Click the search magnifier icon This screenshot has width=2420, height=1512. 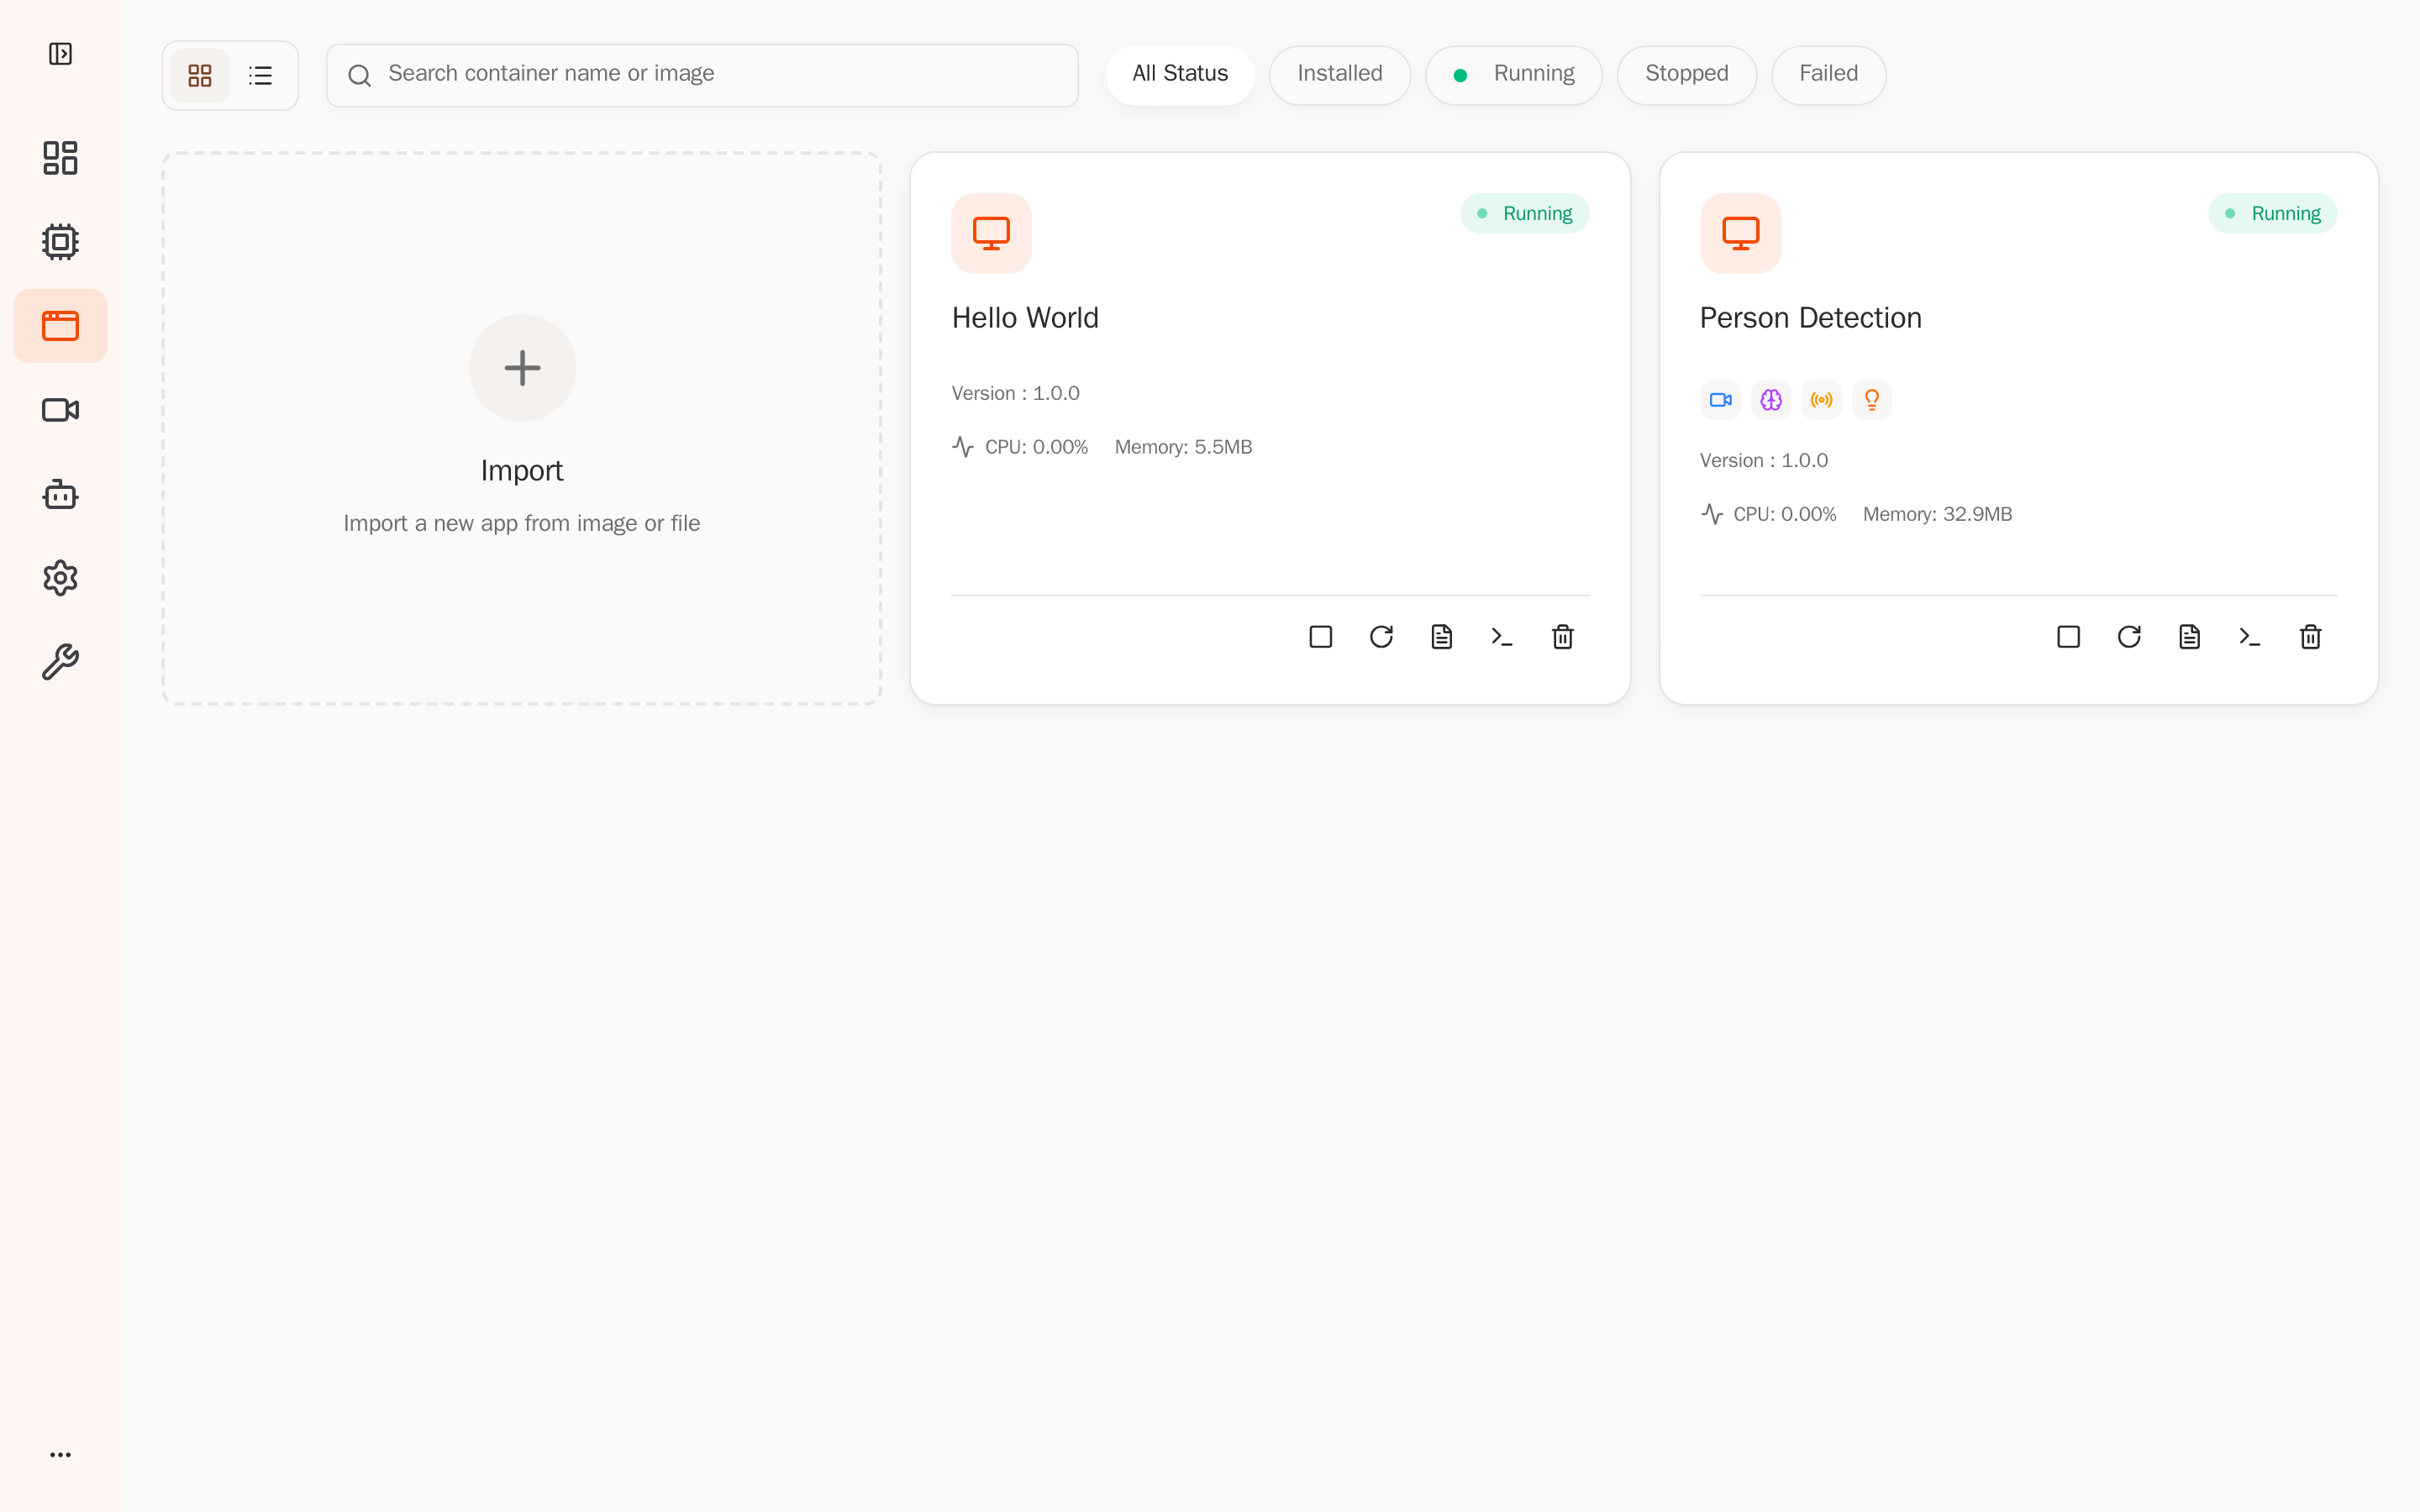click(x=360, y=75)
